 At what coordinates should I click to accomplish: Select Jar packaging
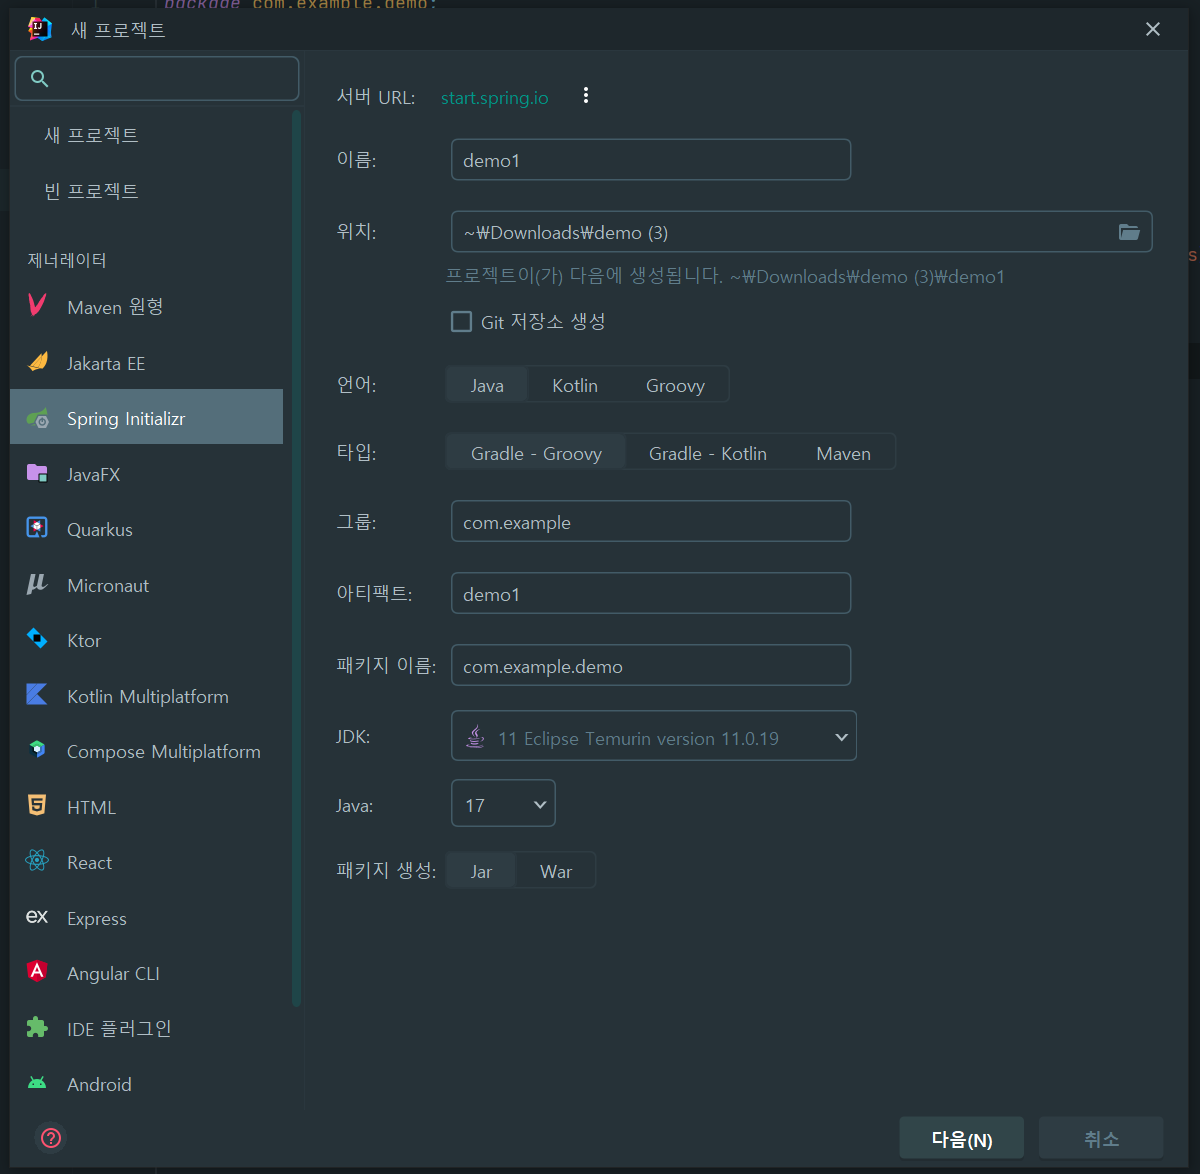[481, 871]
